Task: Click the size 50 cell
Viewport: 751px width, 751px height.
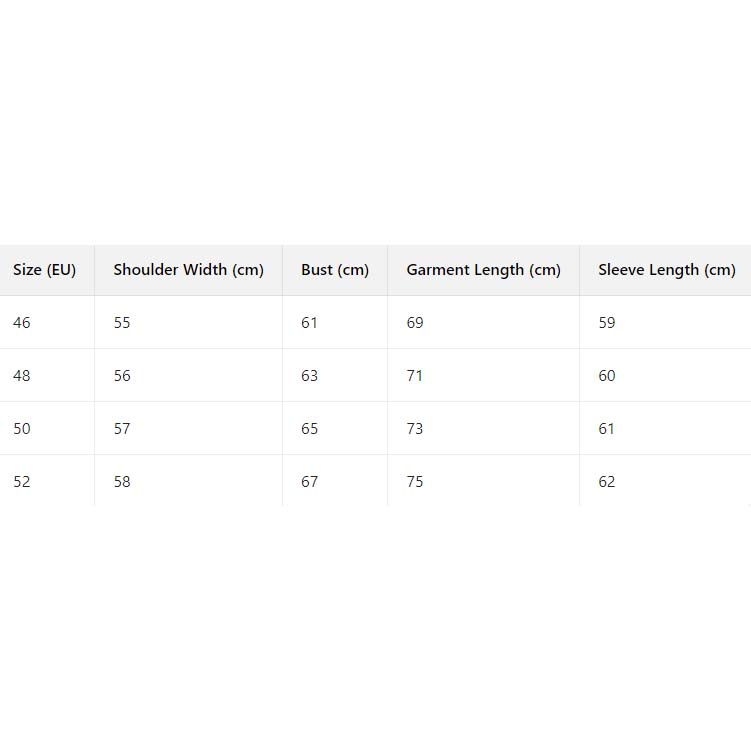Action: point(22,429)
